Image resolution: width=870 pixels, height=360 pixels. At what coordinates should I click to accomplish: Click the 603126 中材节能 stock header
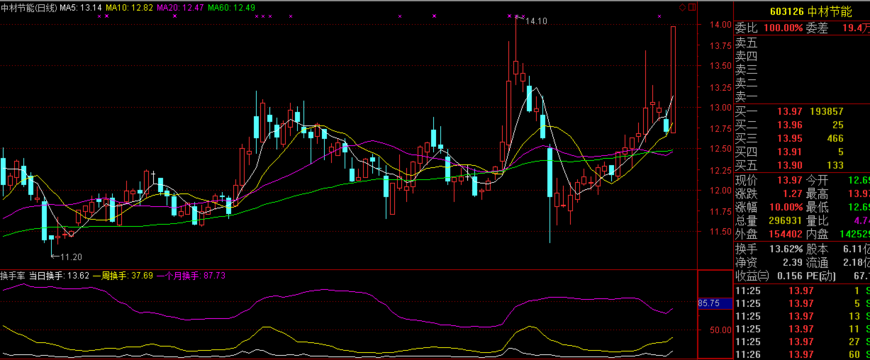pos(801,12)
